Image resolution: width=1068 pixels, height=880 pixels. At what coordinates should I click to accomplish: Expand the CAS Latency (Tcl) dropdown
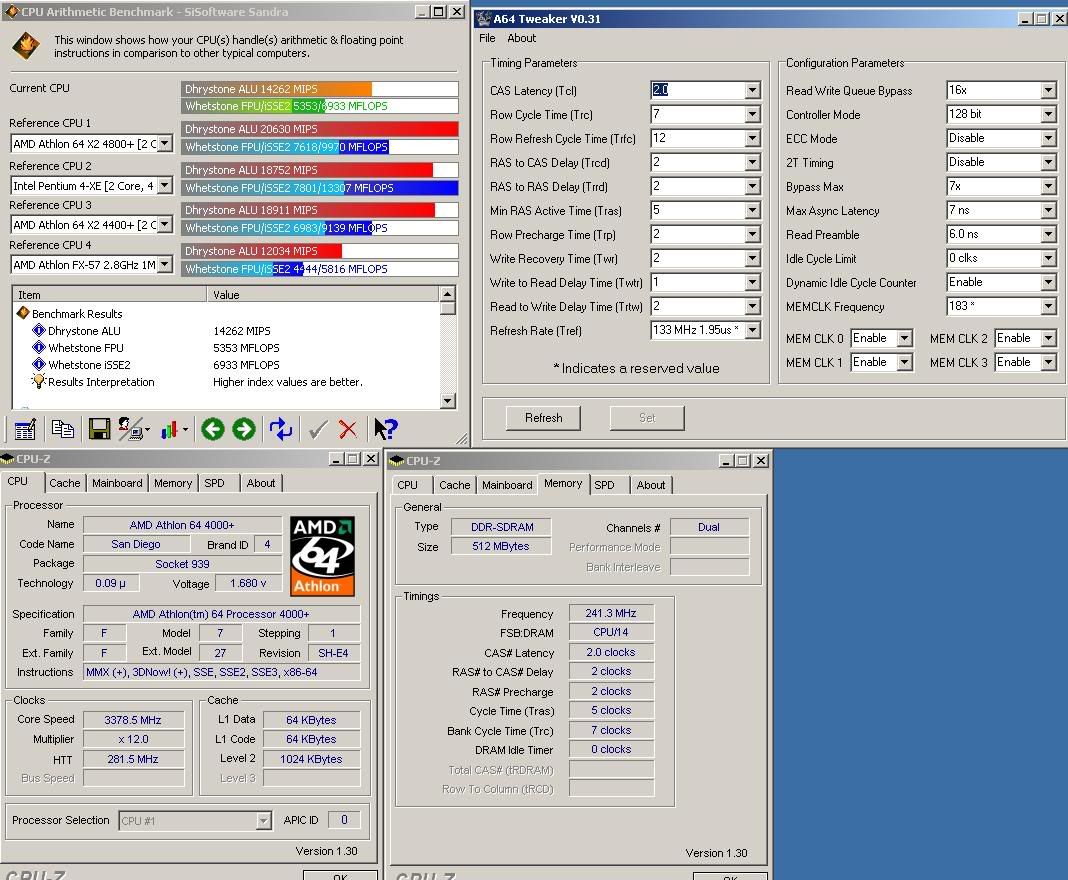[753, 90]
